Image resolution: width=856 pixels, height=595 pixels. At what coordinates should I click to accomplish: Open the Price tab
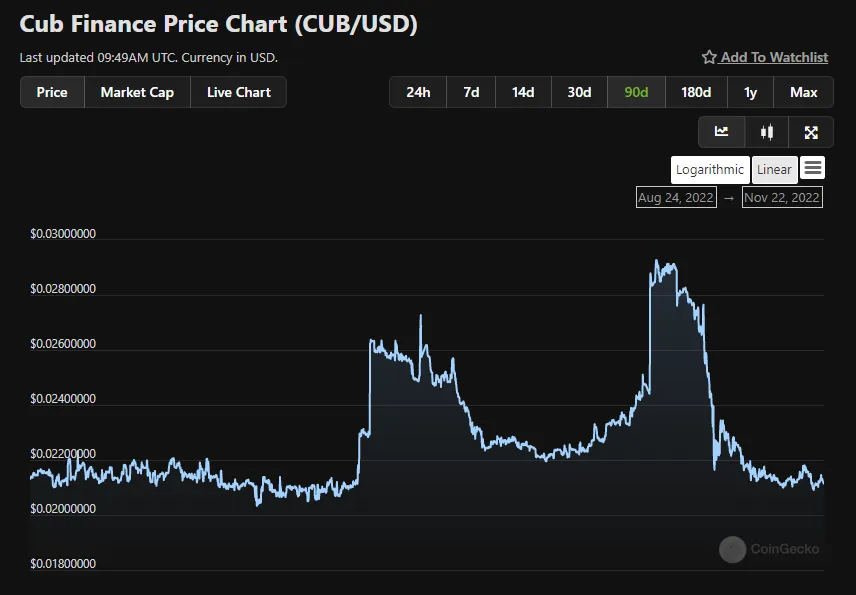tap(52, 92)
